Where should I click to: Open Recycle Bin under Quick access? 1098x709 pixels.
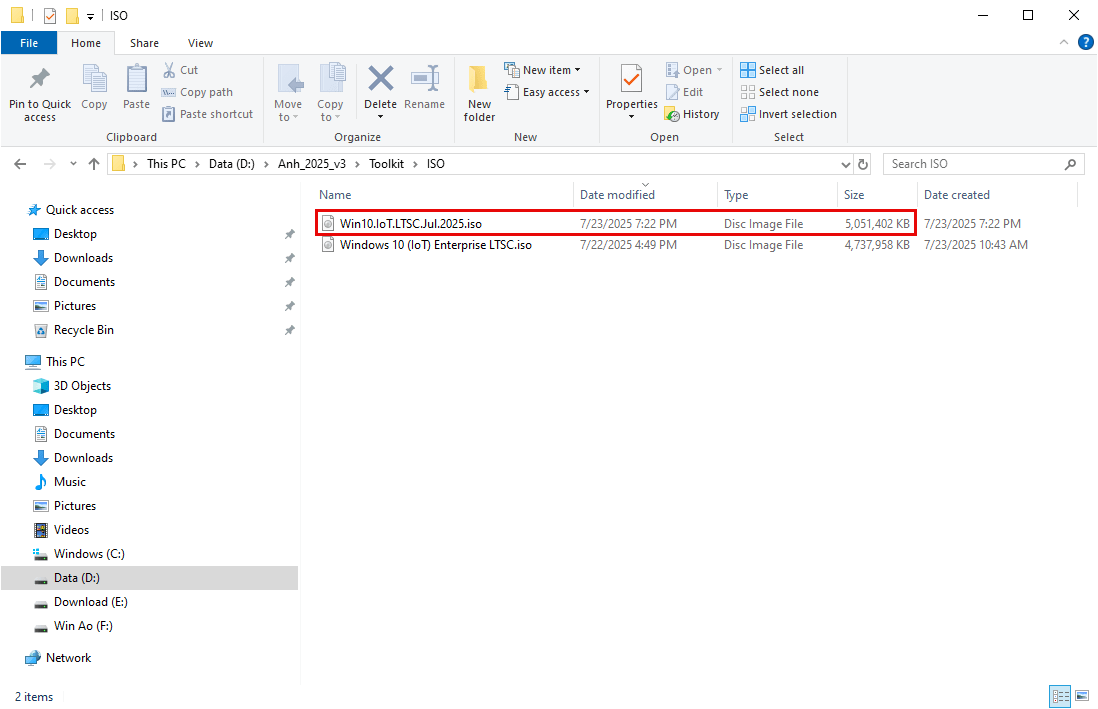[x=74, y=329]
